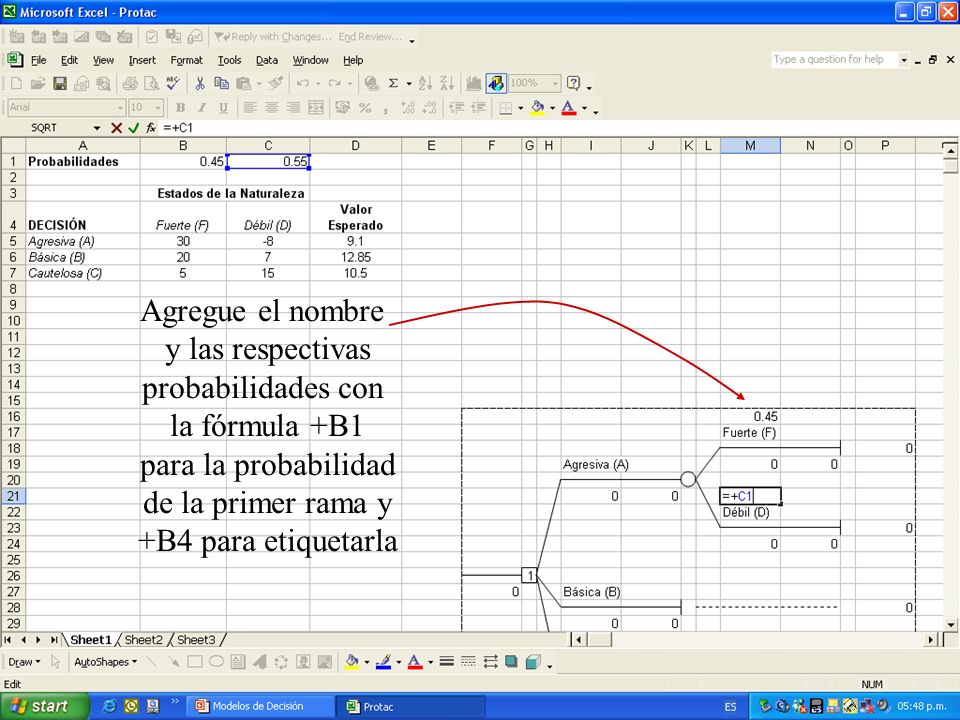Run the ABC spelling check icon

[173, 83]
